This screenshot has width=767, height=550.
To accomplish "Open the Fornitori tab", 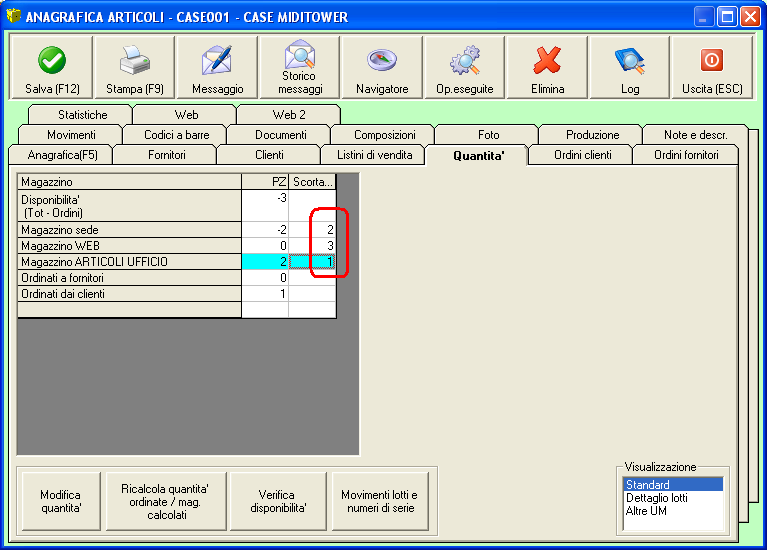I will coord(165,155).
